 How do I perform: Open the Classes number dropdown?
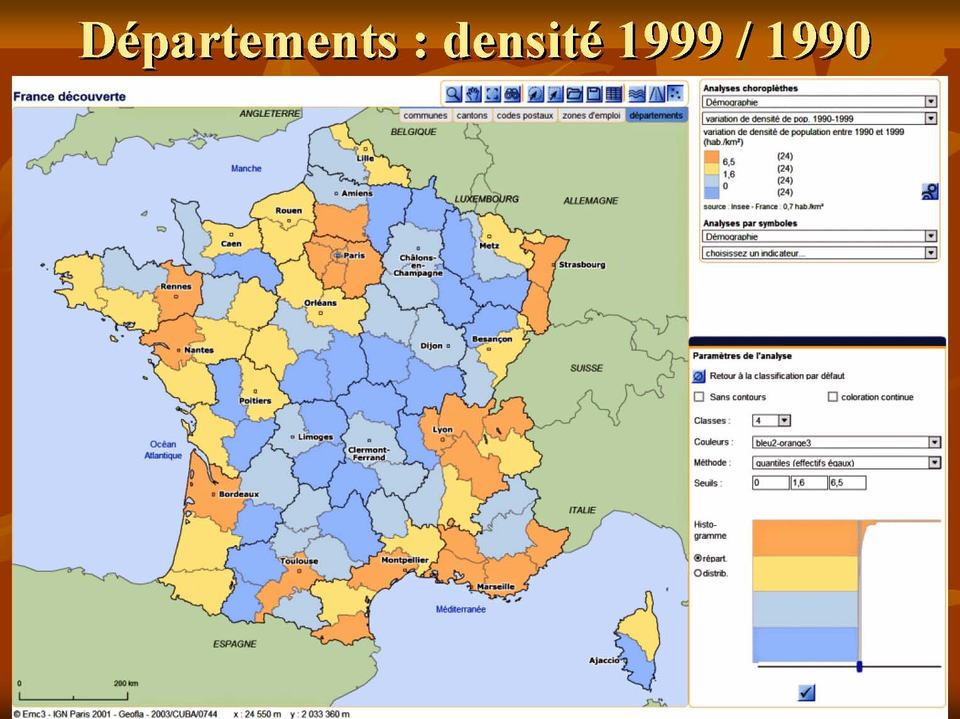(x=771, y=421)
